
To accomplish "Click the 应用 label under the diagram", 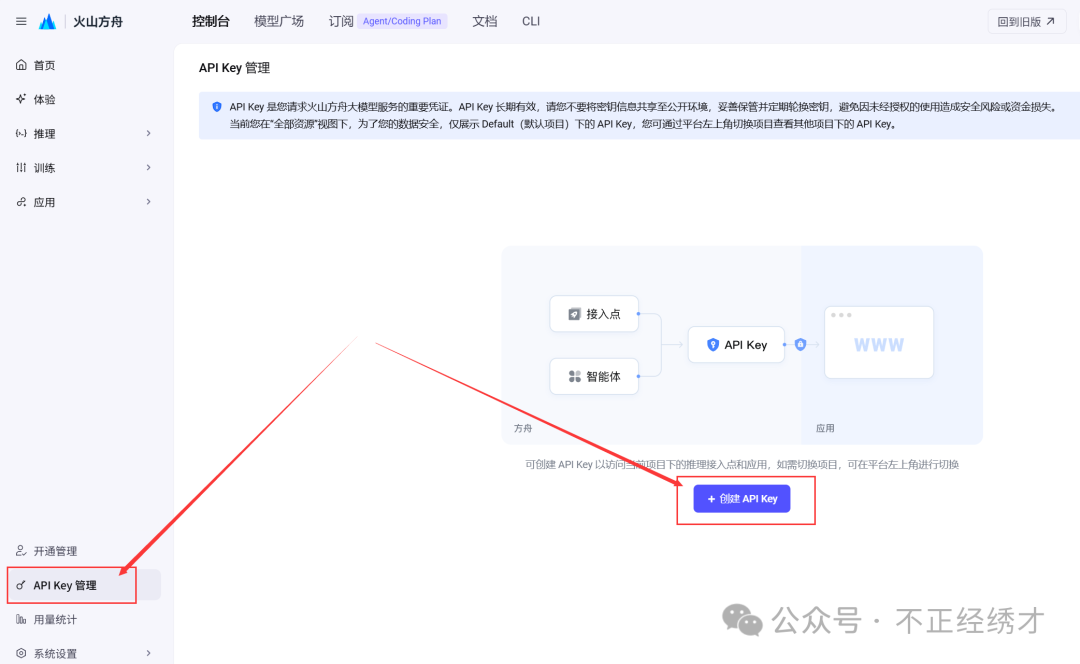I will tap(825, 428).
